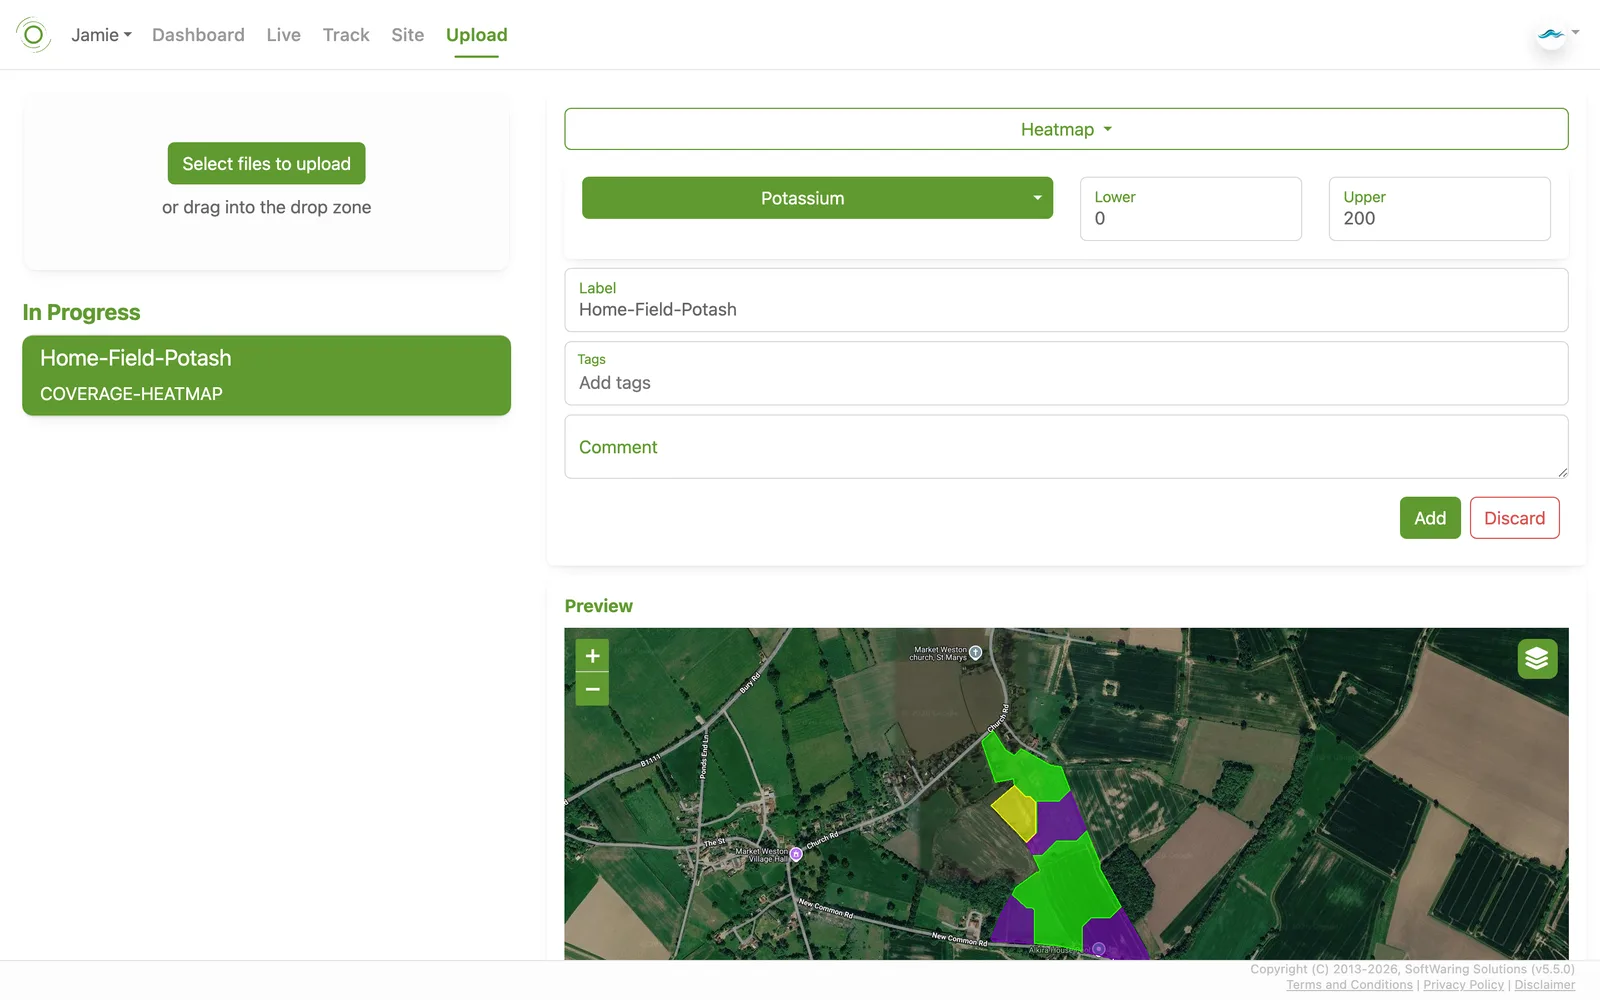Select the Home-Field-Potash in-progress item
Image resolution: width=1600 pixels, height=1000 pixels.
(266, 375)
